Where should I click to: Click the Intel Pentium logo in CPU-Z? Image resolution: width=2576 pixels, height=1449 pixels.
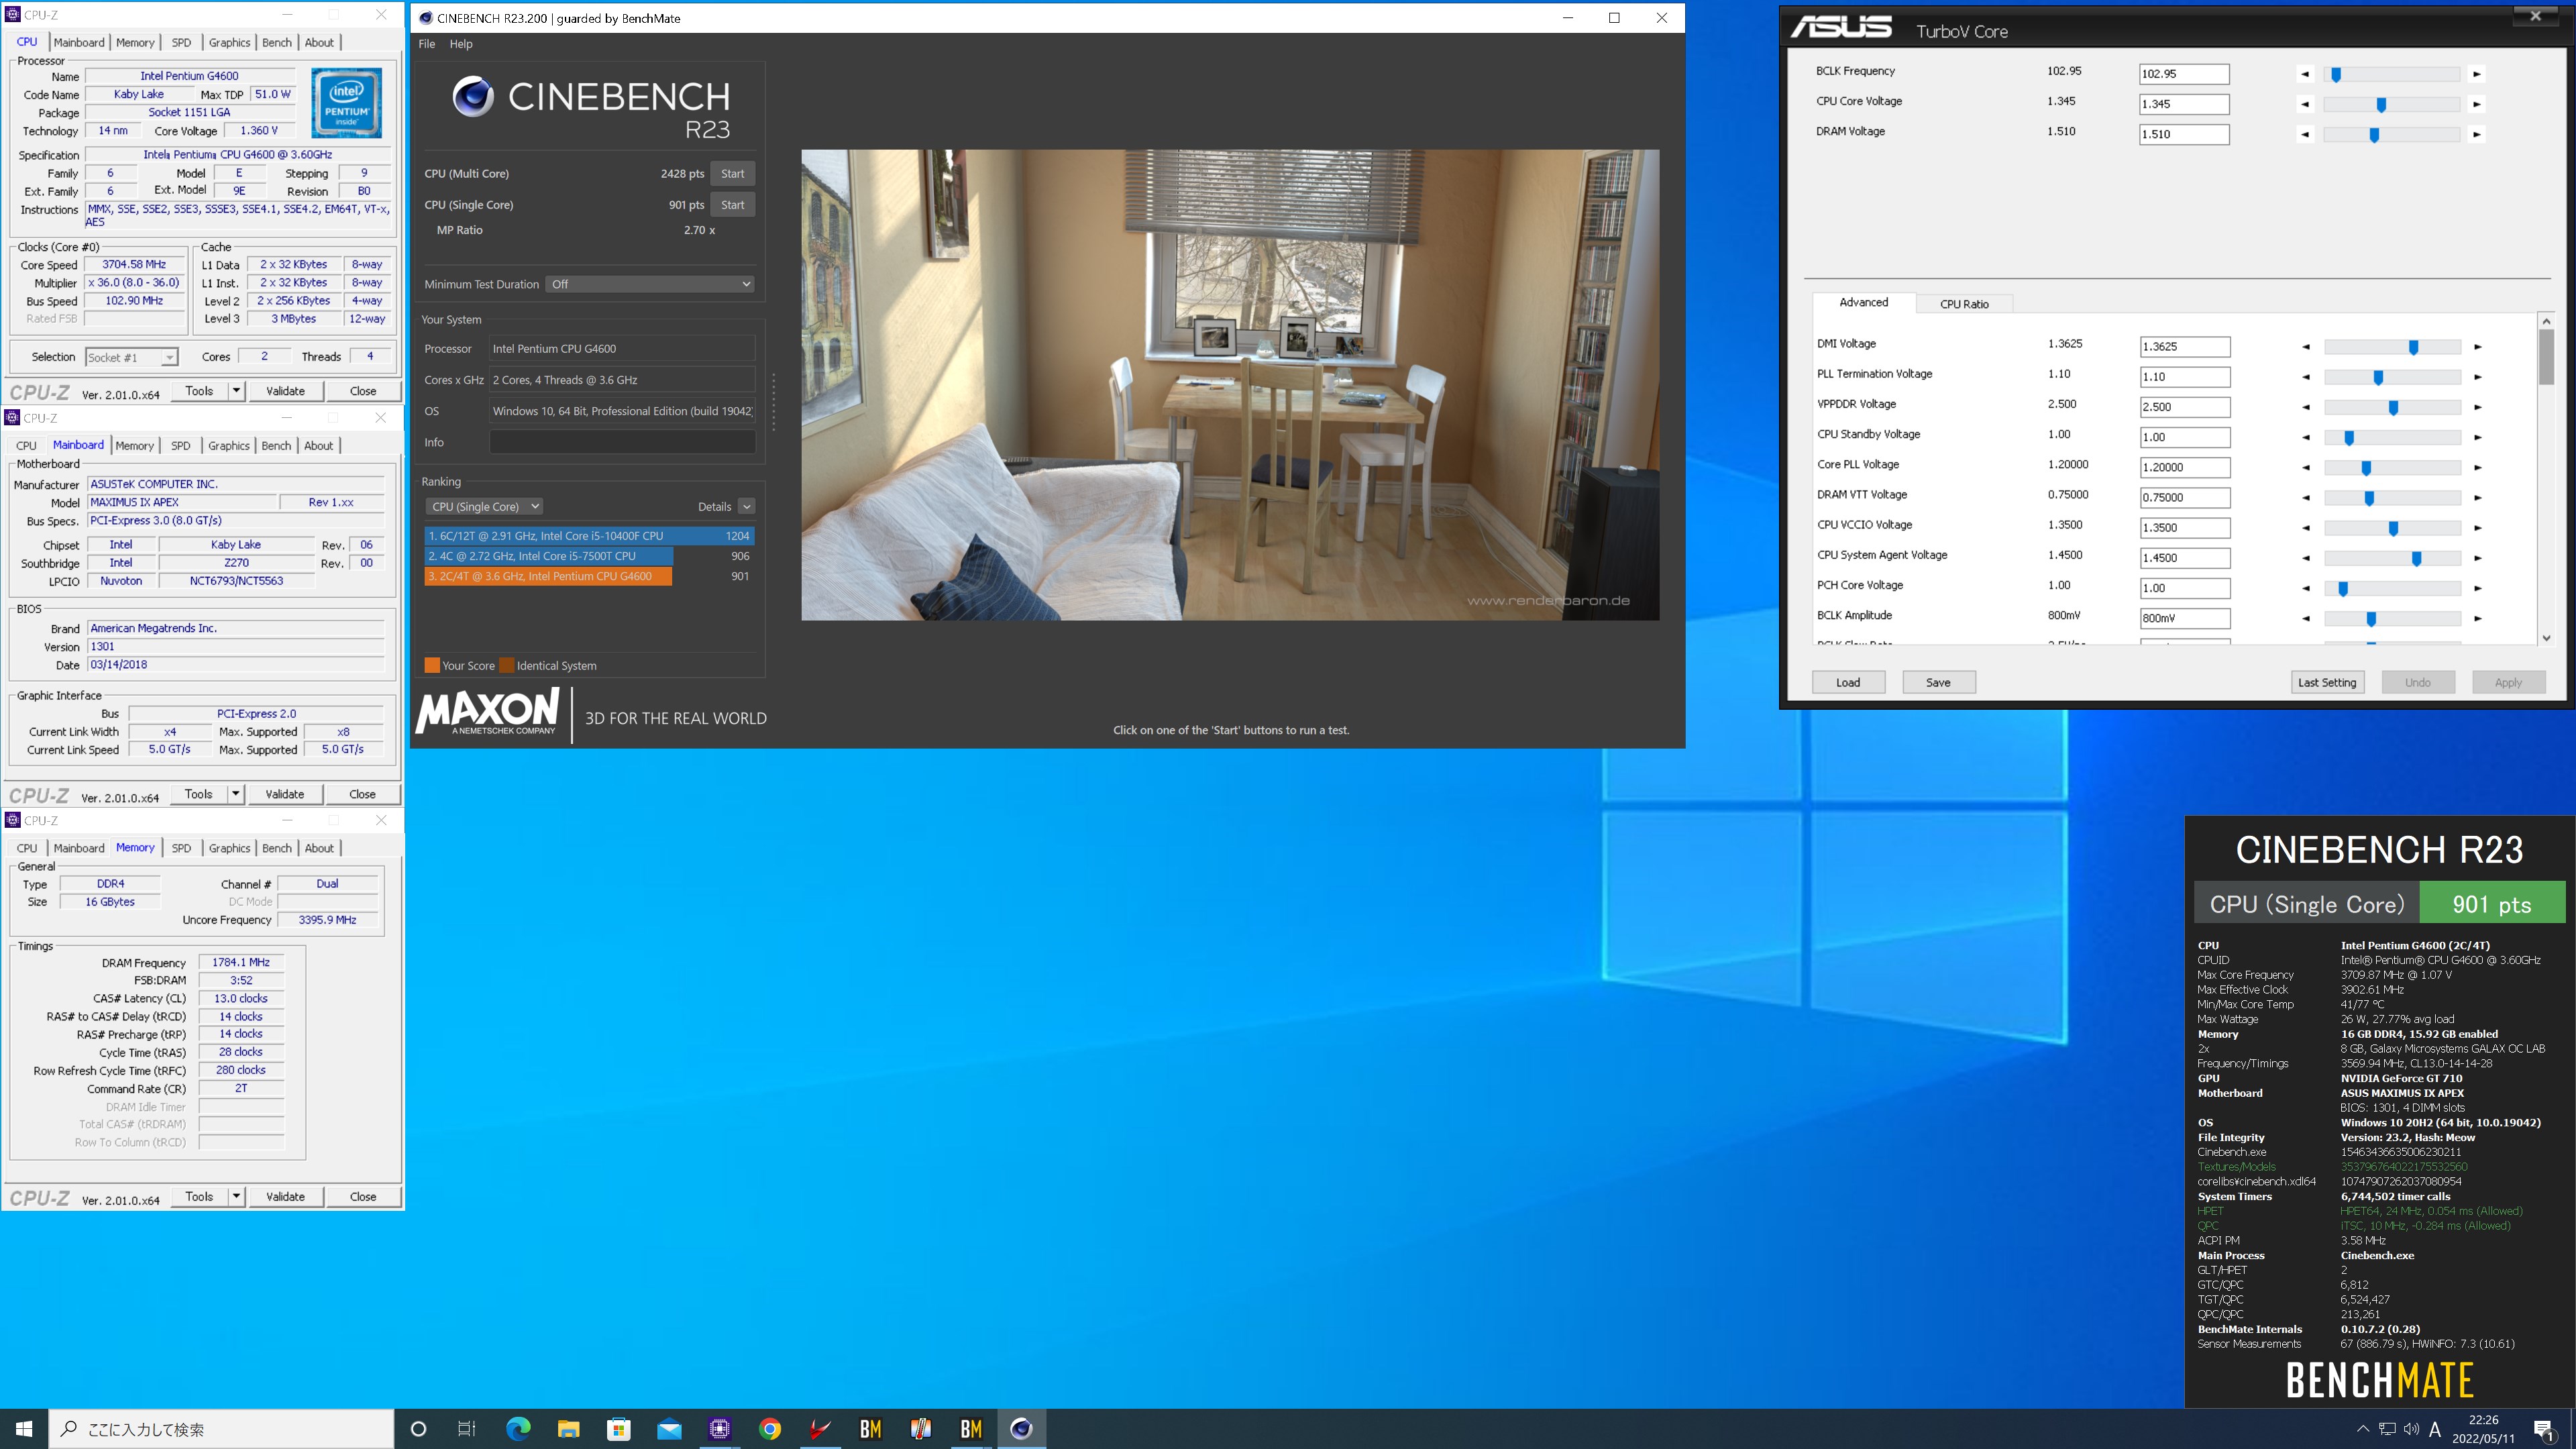pos(346,102)
